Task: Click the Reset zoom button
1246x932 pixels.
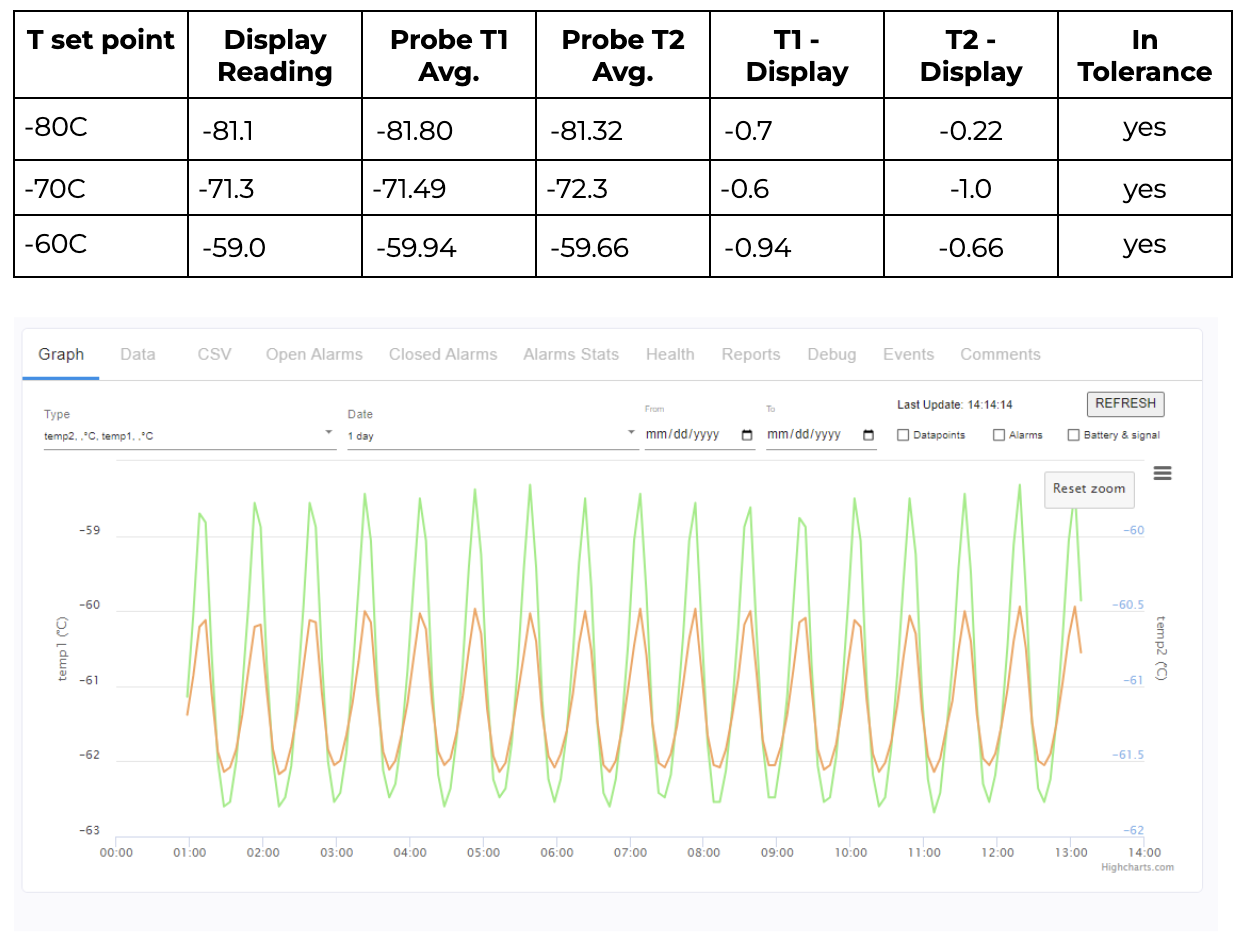Action: coord(1089,488)
